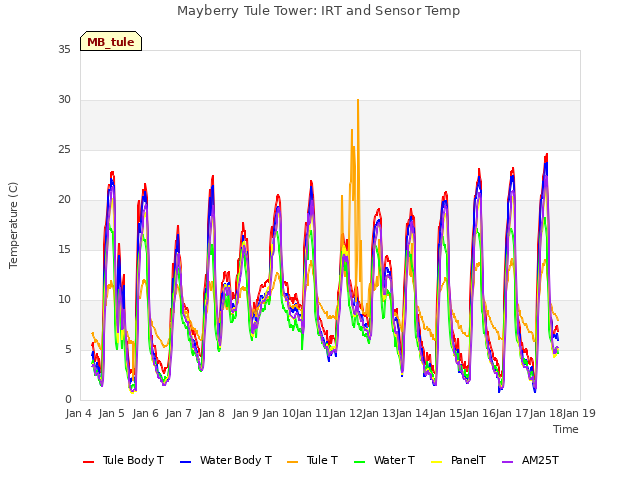Click the purple AM25T legend swatch
Screen dimensions: 640x480
point(508,462)
